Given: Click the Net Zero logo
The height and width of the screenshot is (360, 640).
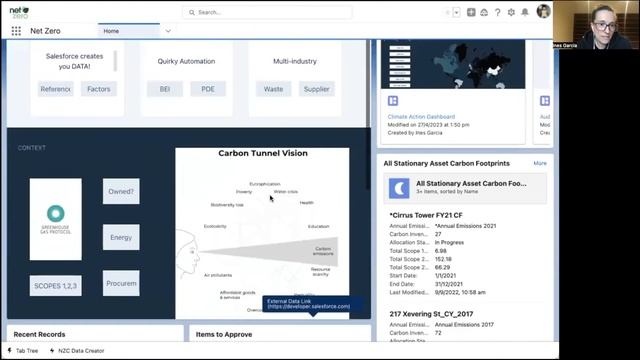Looking at the screenshot, I should point(19,12).
